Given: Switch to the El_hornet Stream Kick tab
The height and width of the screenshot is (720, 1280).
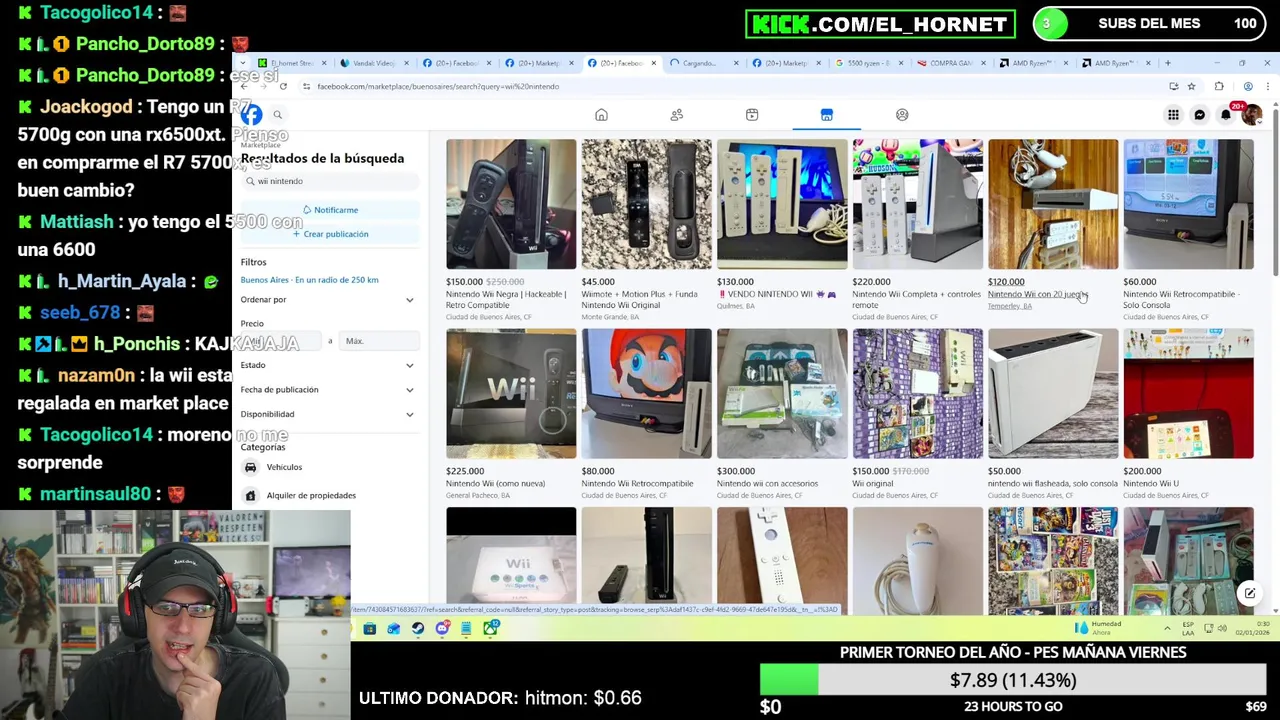Looking at the screenshot, I should pyautogui.click(x=291, y=63).
